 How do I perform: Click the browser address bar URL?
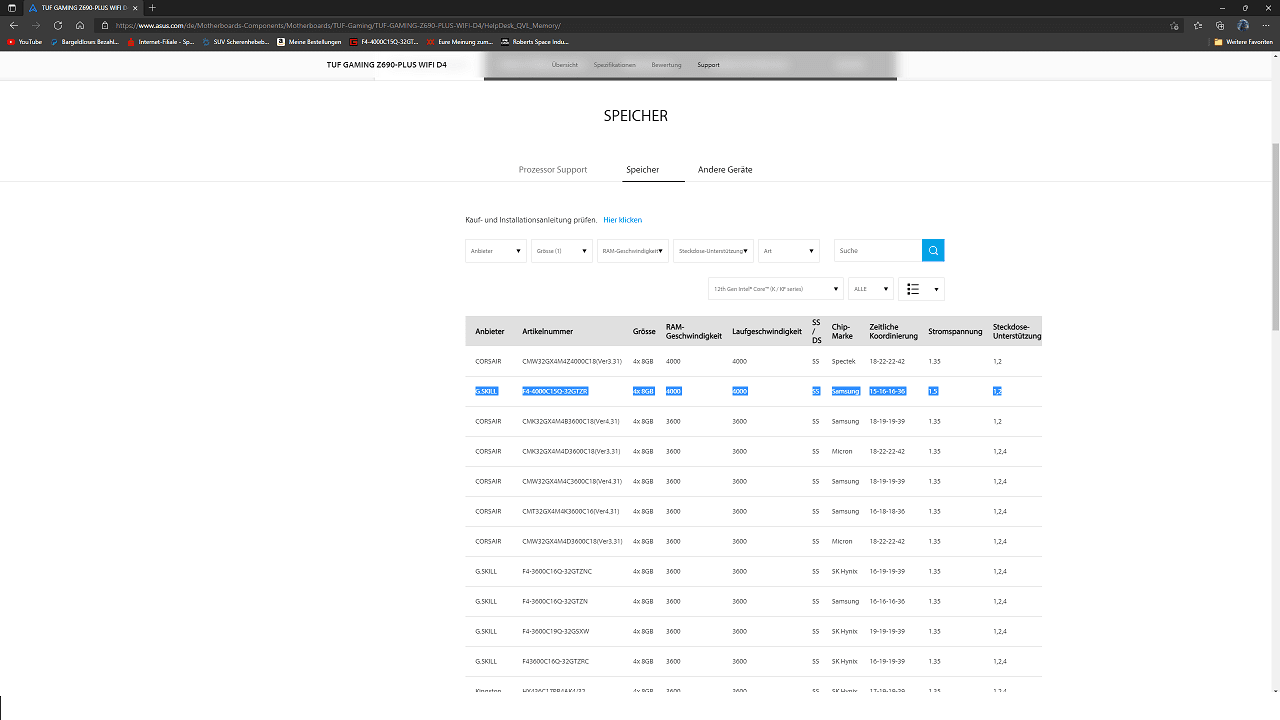pyautogui.click(x=338, y=25)
